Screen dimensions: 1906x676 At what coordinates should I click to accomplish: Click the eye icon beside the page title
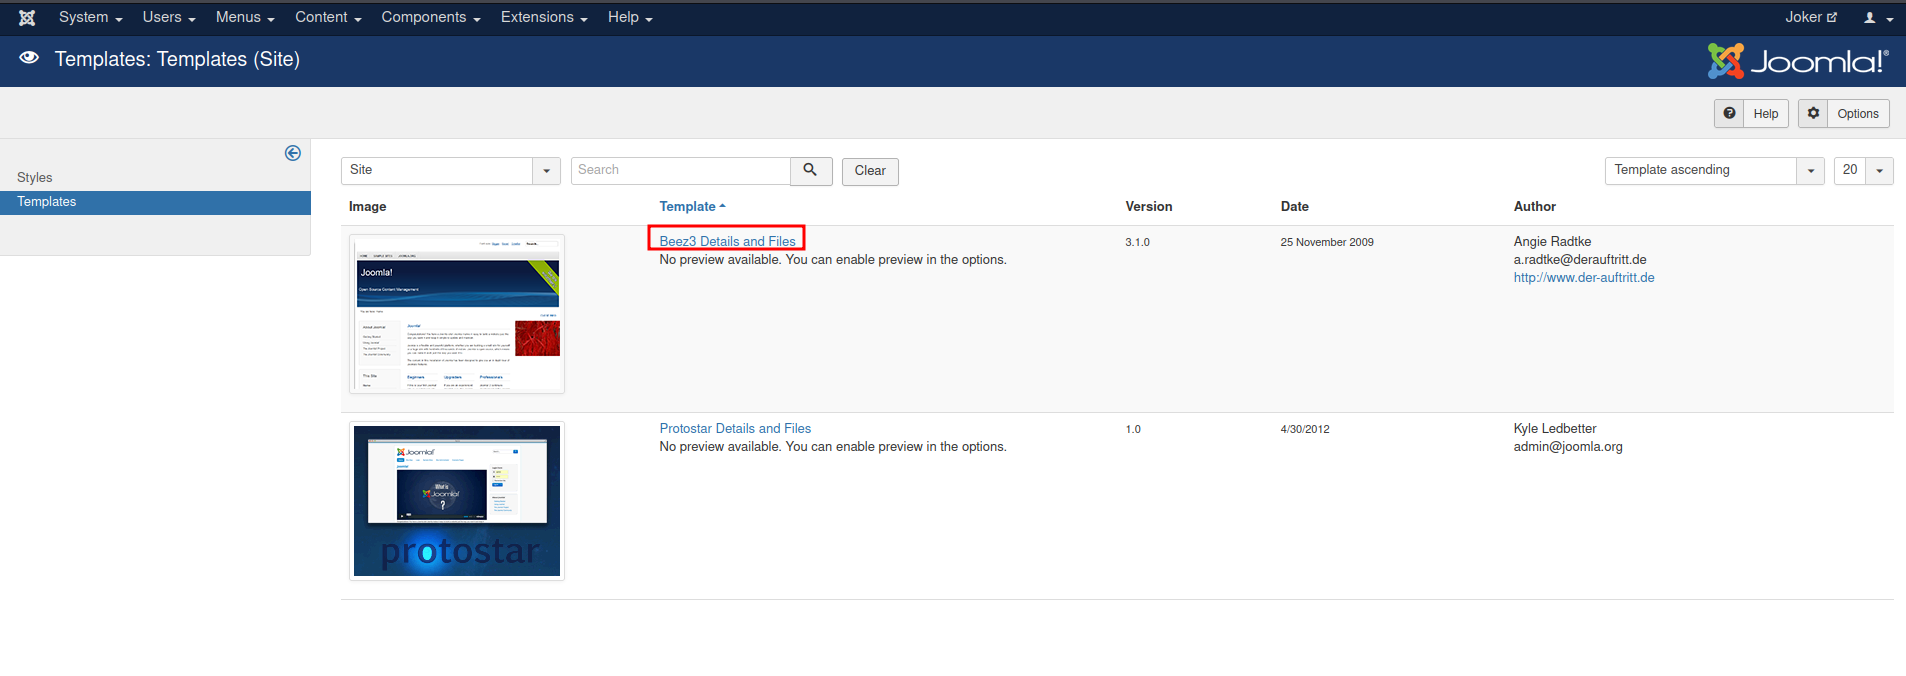pyautogui.click(x=29, y=58)
